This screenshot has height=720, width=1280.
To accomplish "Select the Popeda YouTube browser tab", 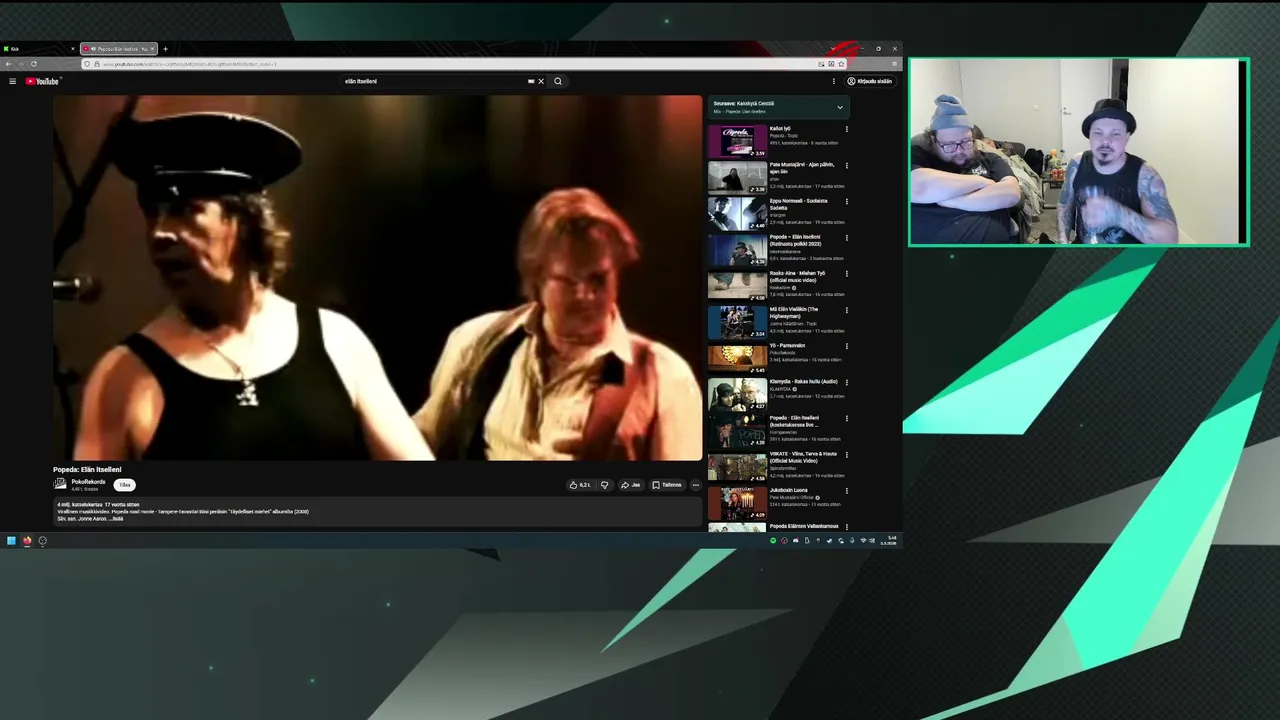I will click(118, 48).
